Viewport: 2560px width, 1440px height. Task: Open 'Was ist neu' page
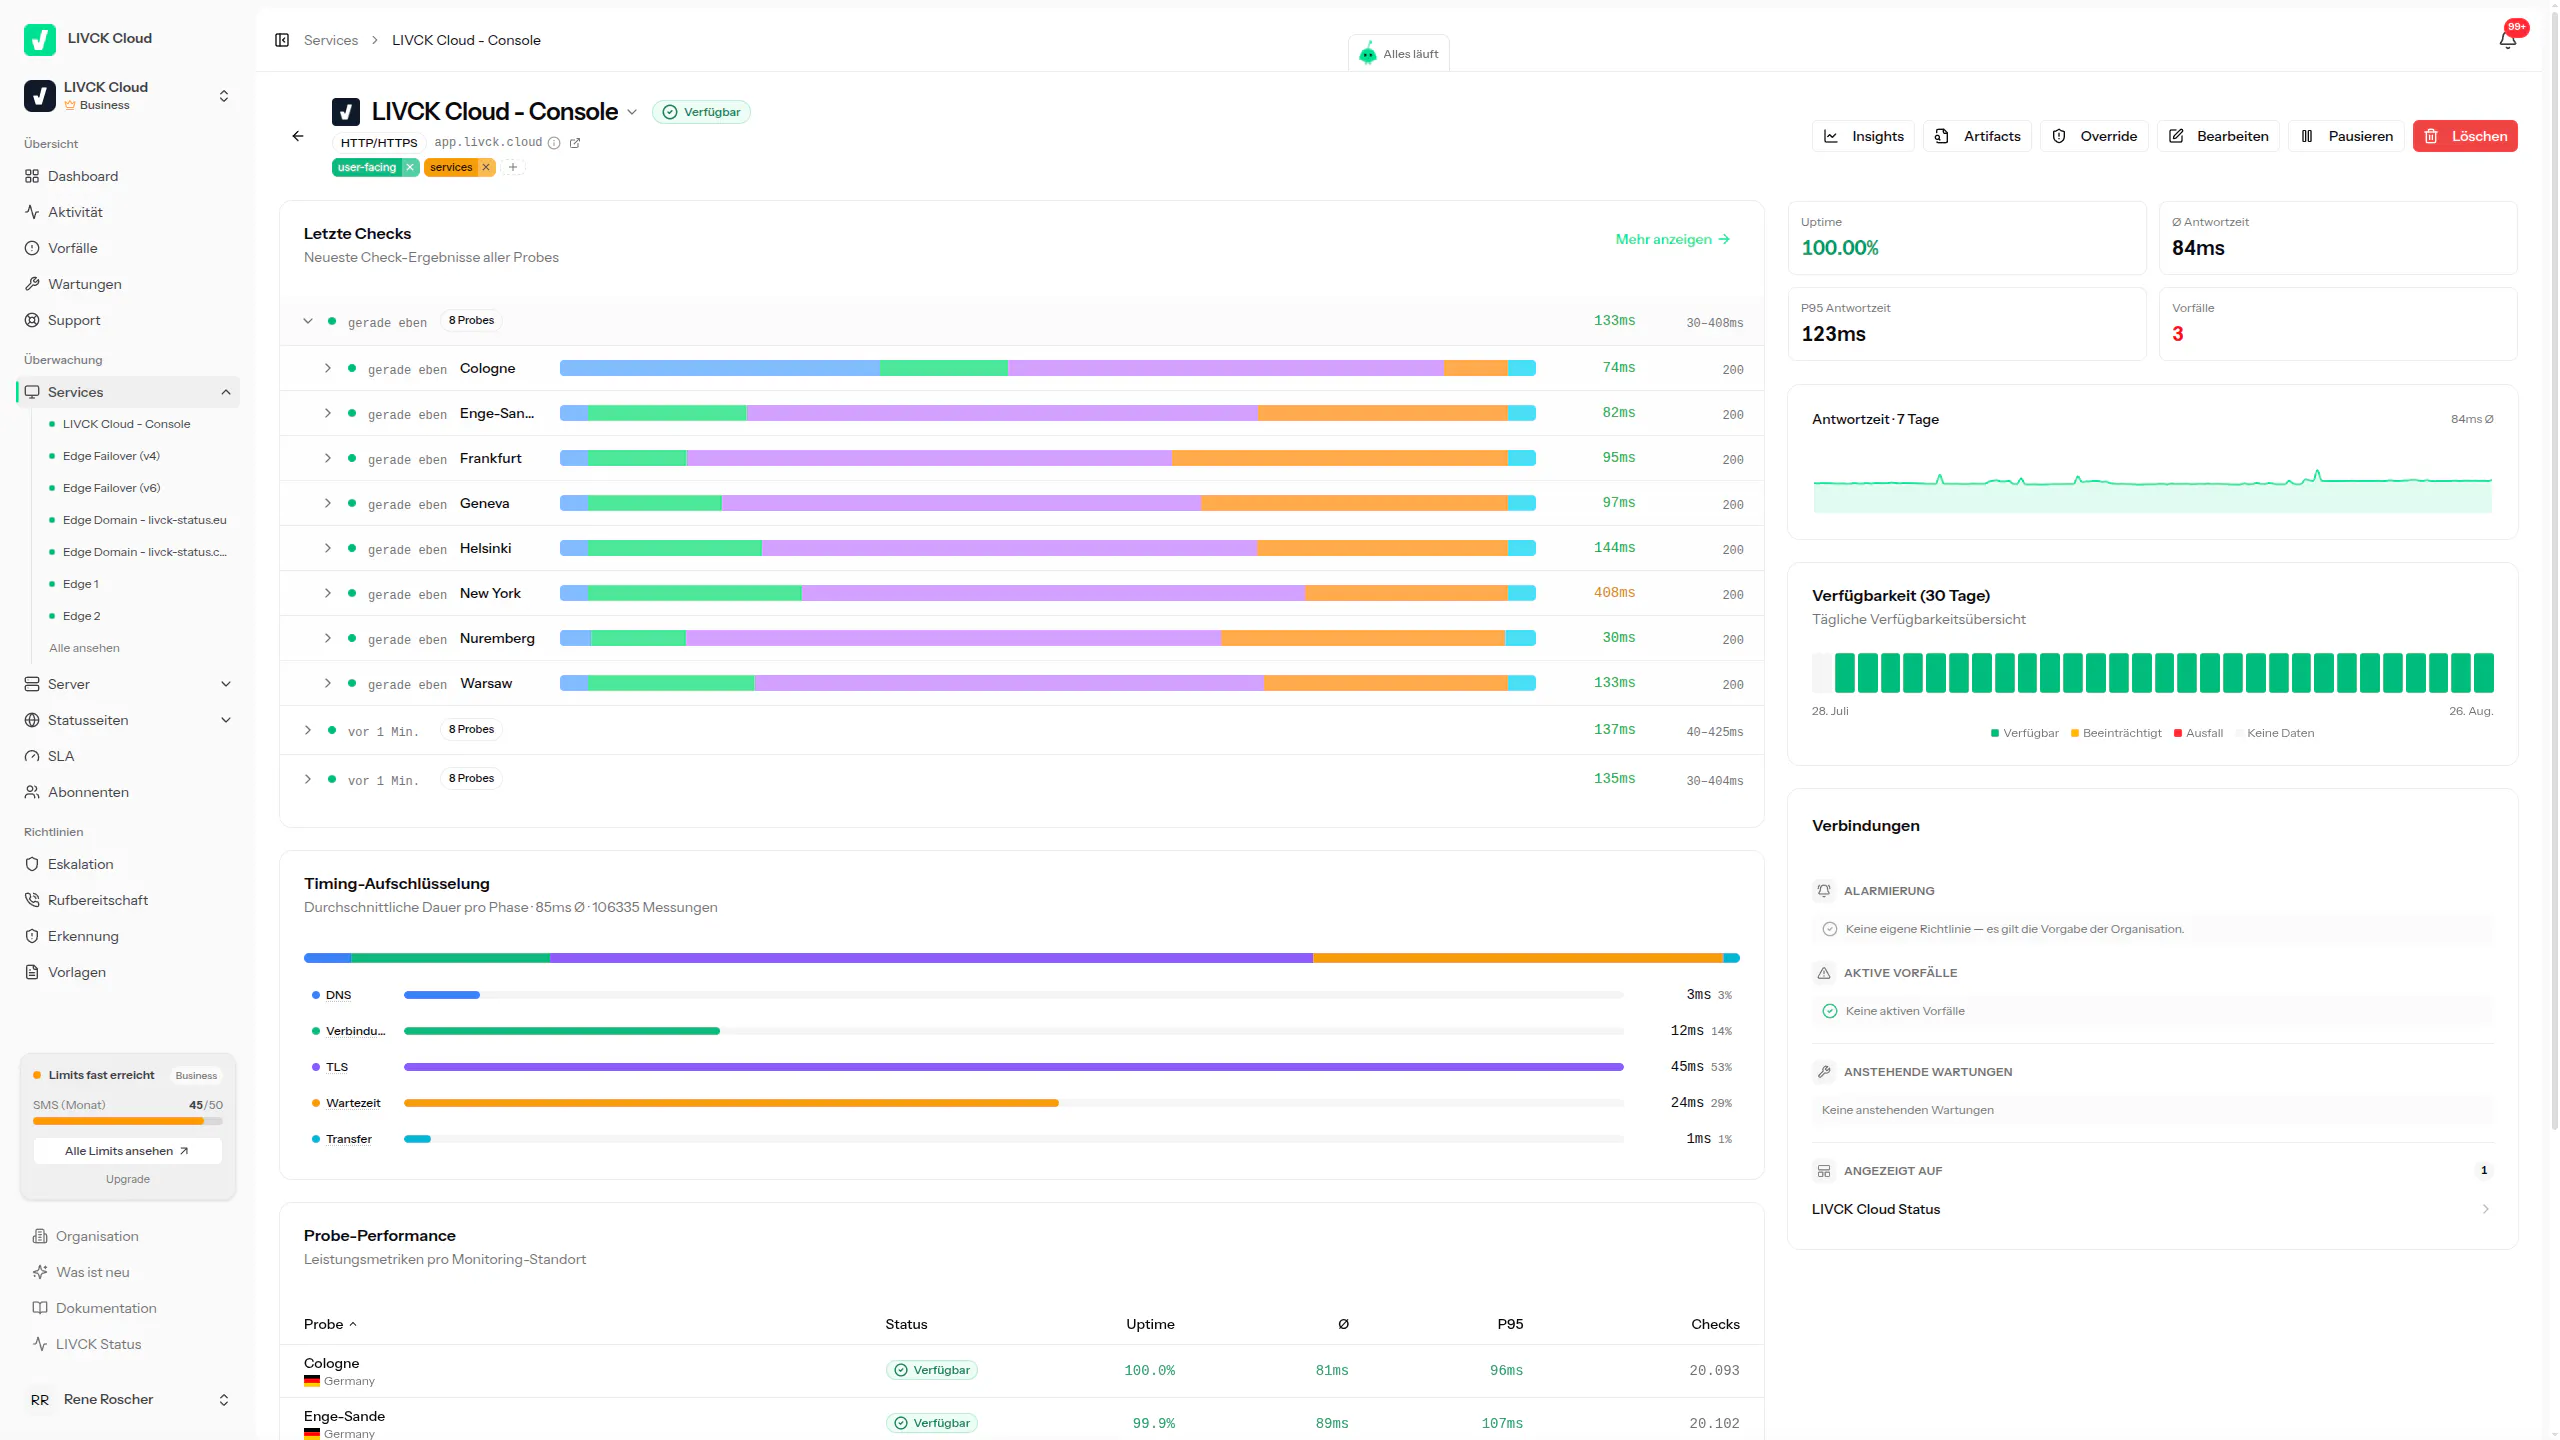(x=128, y=1272)
